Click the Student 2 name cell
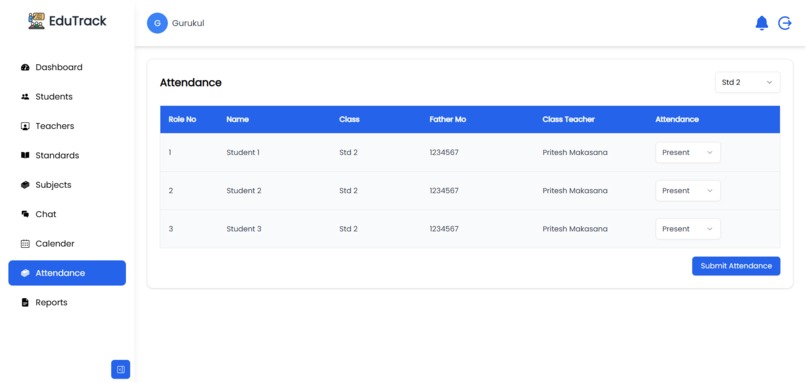Screen dimensions: 806x383 click(244, 191)
